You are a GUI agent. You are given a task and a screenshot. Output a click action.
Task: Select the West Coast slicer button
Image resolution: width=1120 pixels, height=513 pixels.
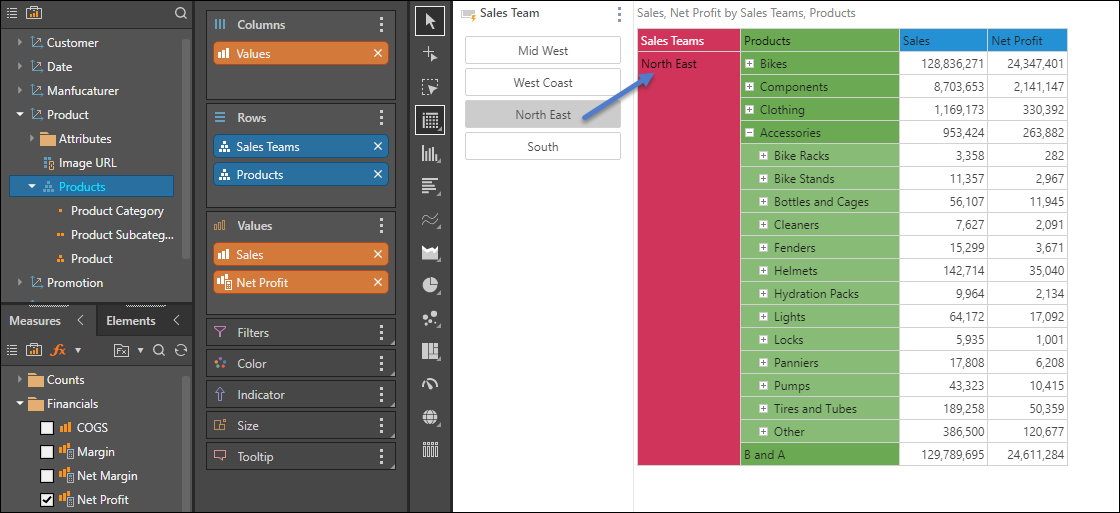coord(543,83)
